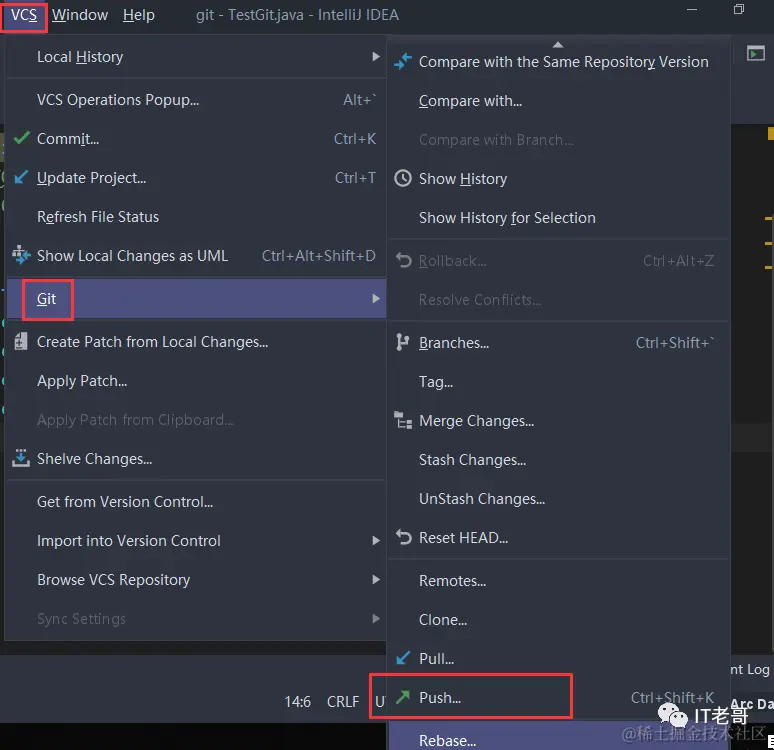The width and height of the screenshot is (774, 750).
Task: Click the Compare with Same Repository Version icon
Action: [x=403, y=62]
